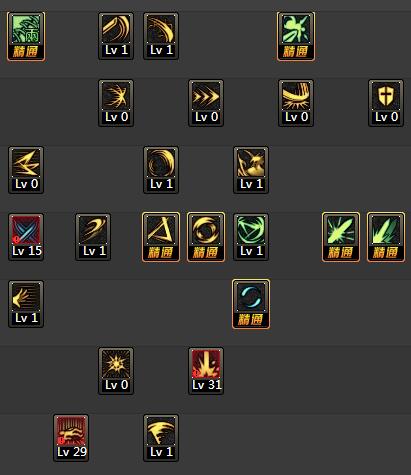Viewport: 411px width, 475px height.
Task: Select the rightmost green feather mastered skill
Action: tap(386, 237)
